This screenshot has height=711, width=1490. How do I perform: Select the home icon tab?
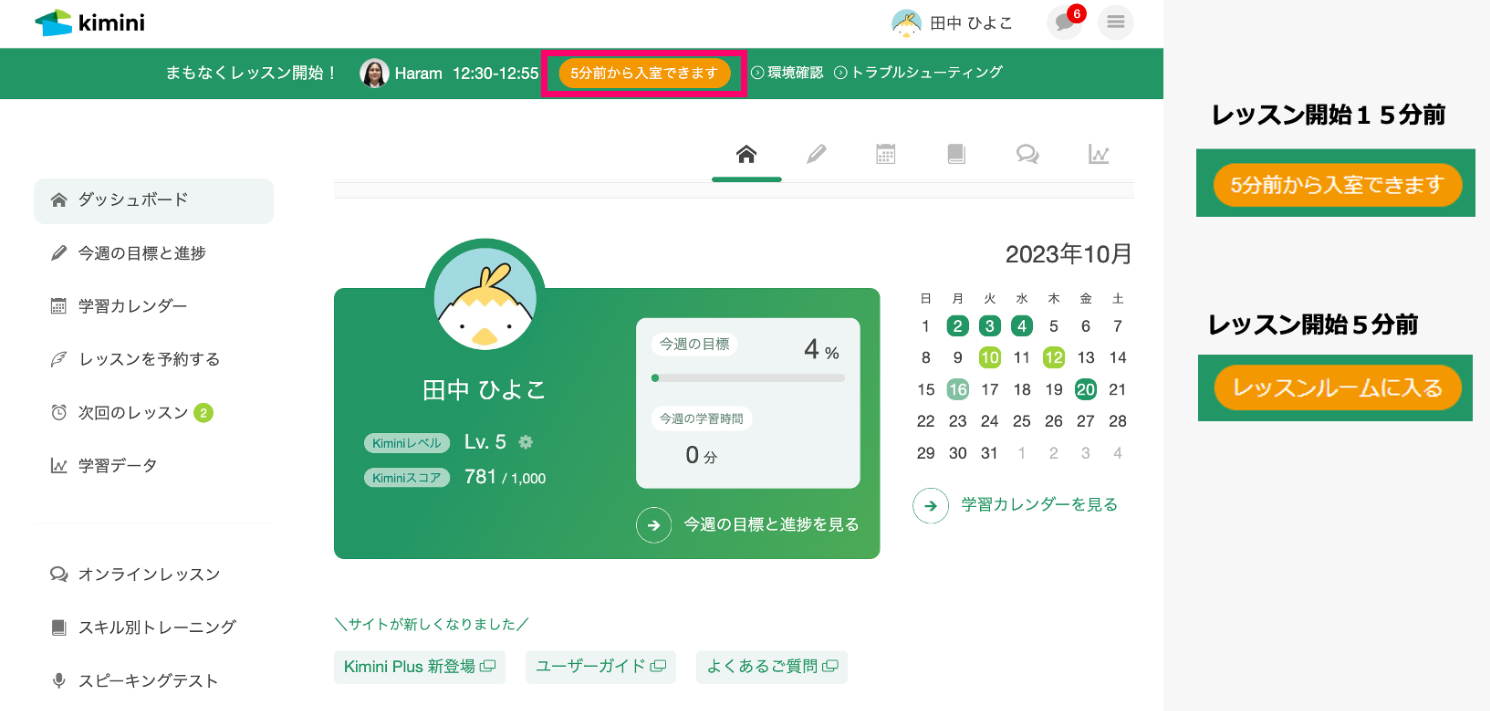coord(746,154)
